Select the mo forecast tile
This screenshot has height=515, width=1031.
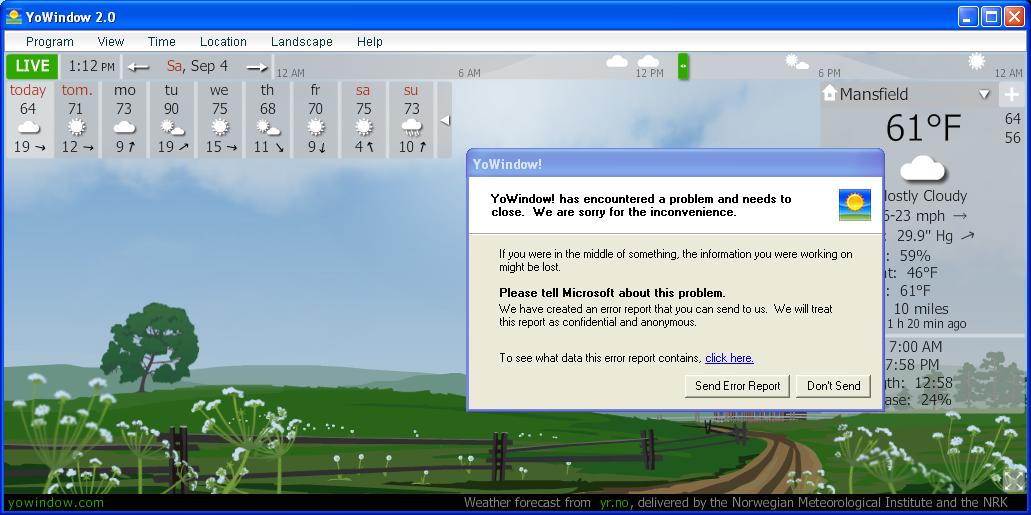coord(124,119)
